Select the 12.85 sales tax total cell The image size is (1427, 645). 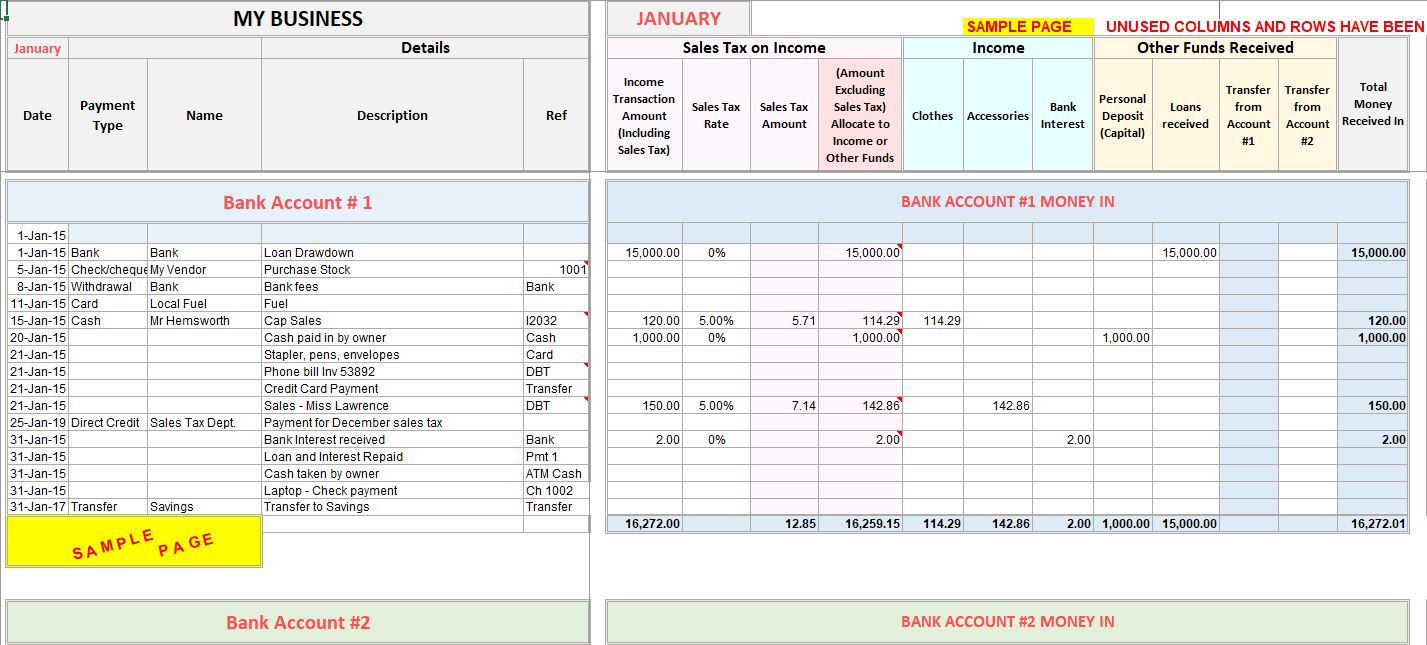784,524
